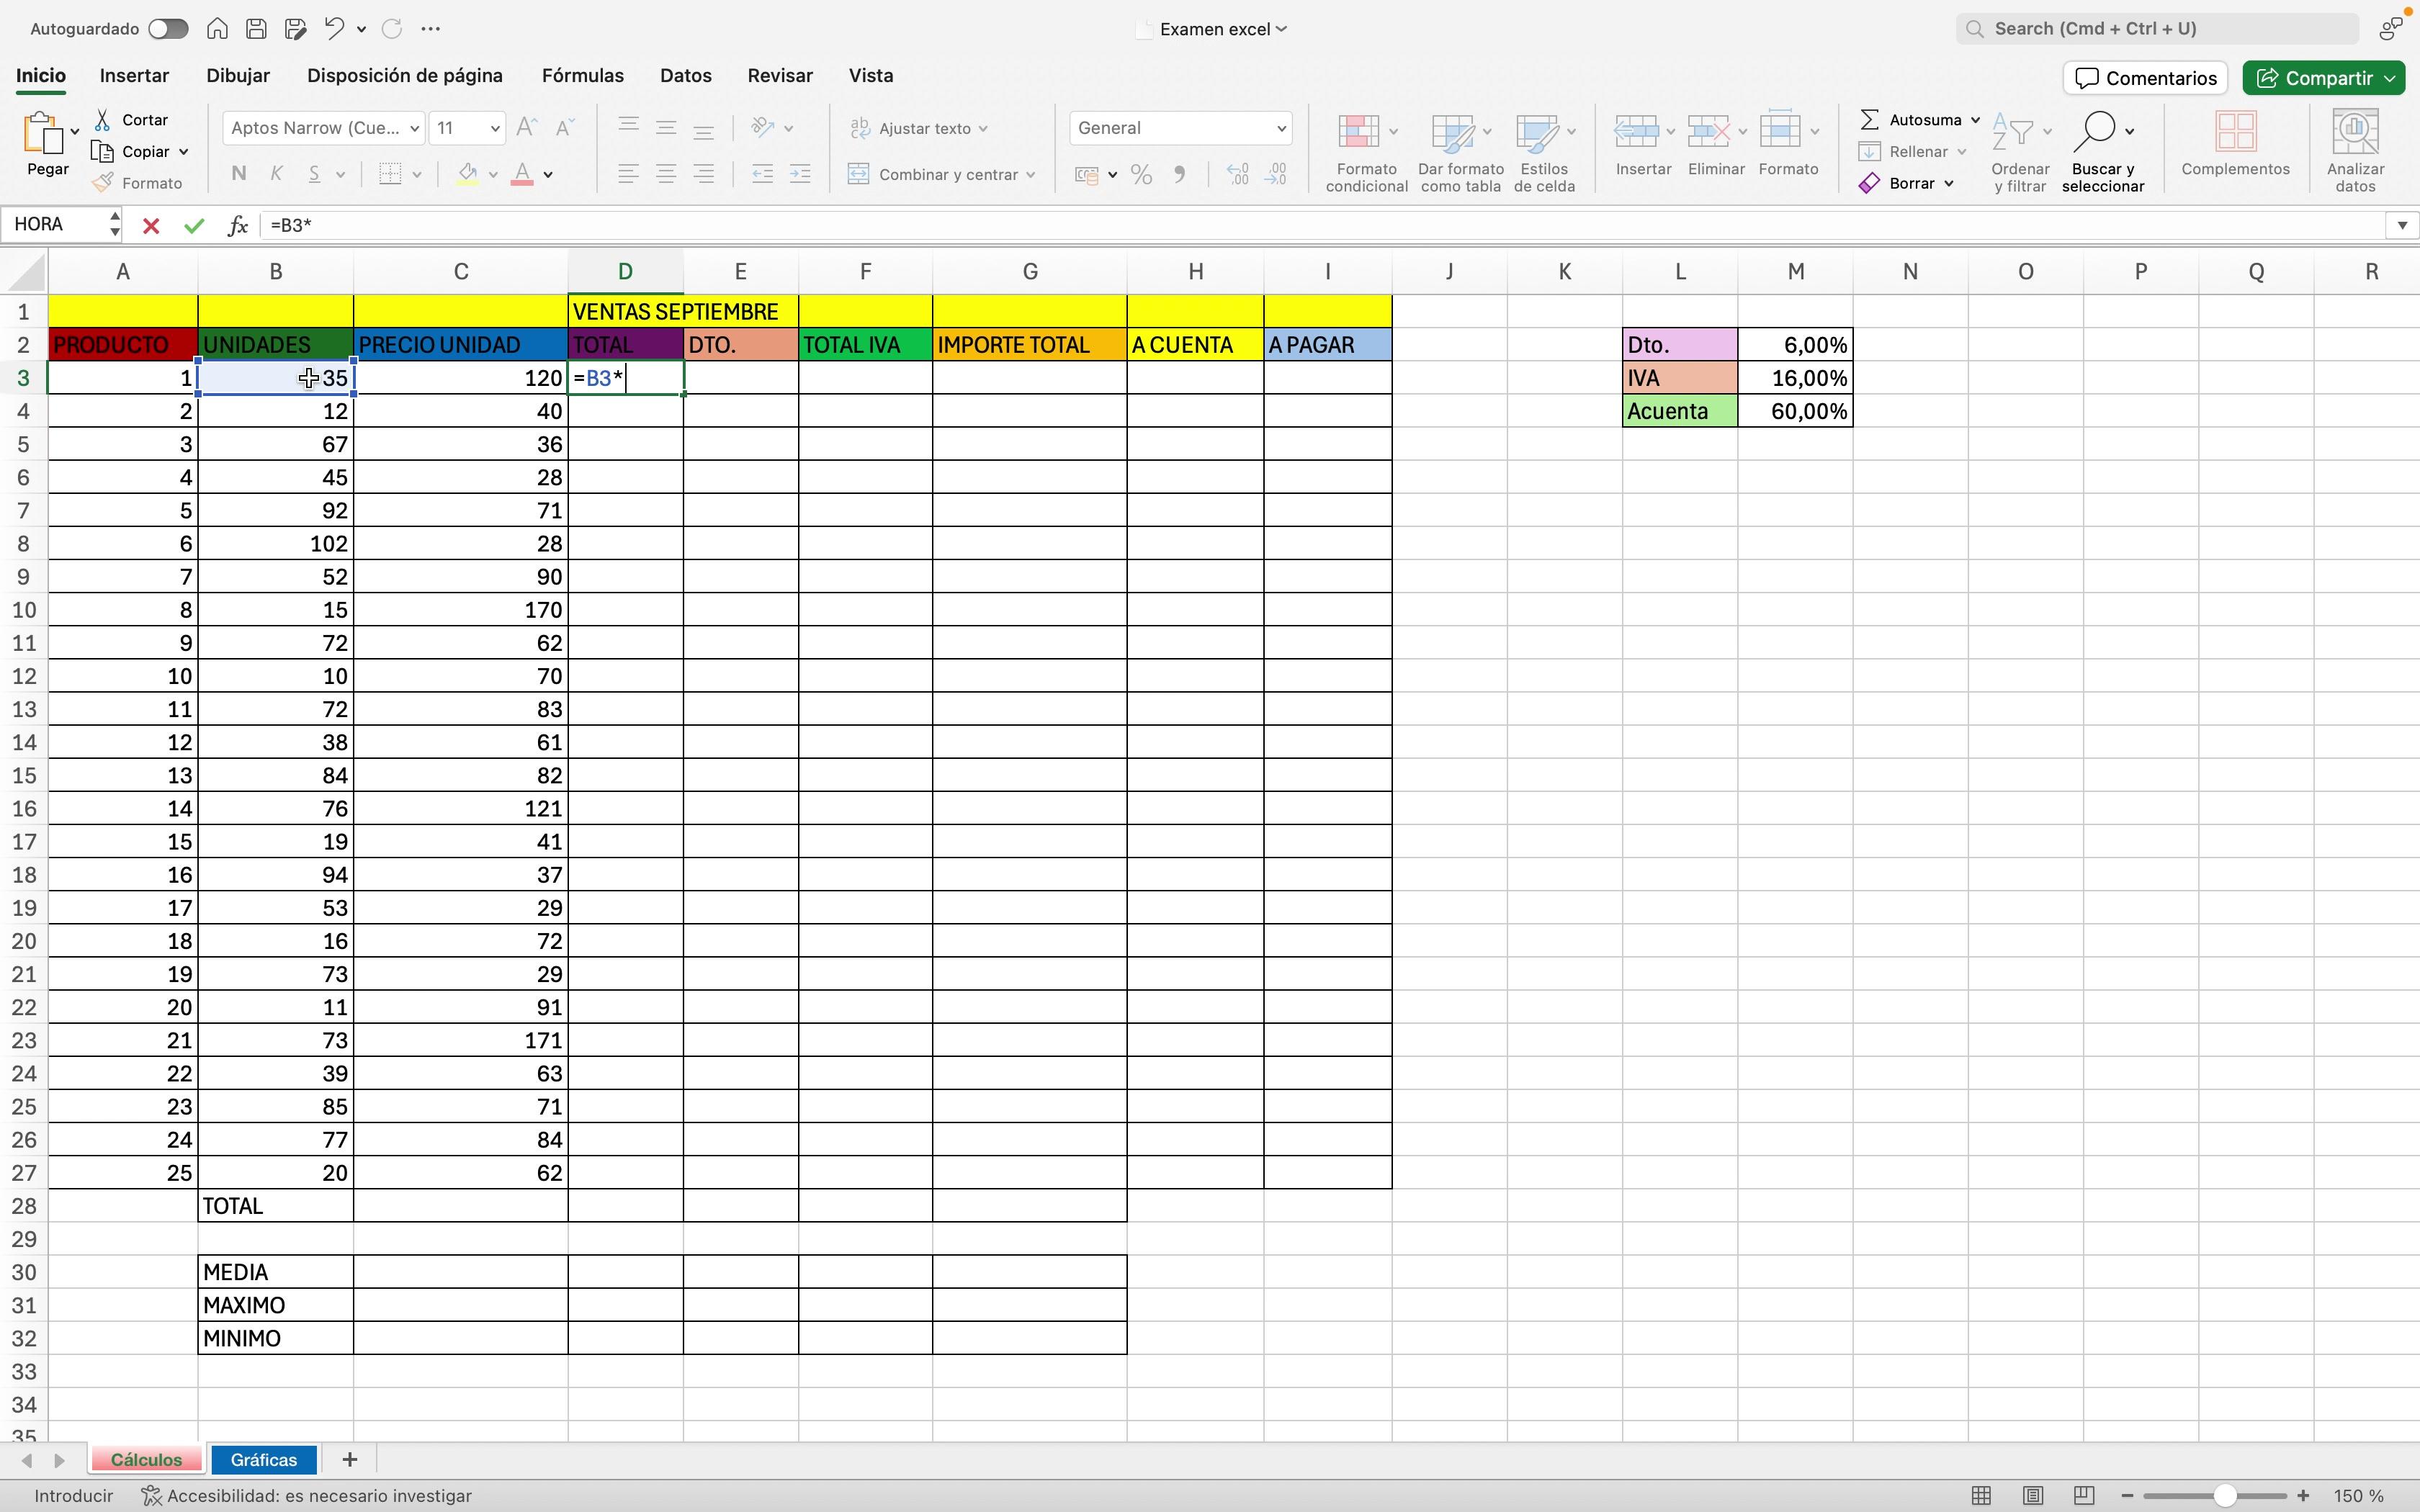The image size is (2420, 1512).
Task: Open Combinar y centrar dropdown arrow
Action: 1030,175
